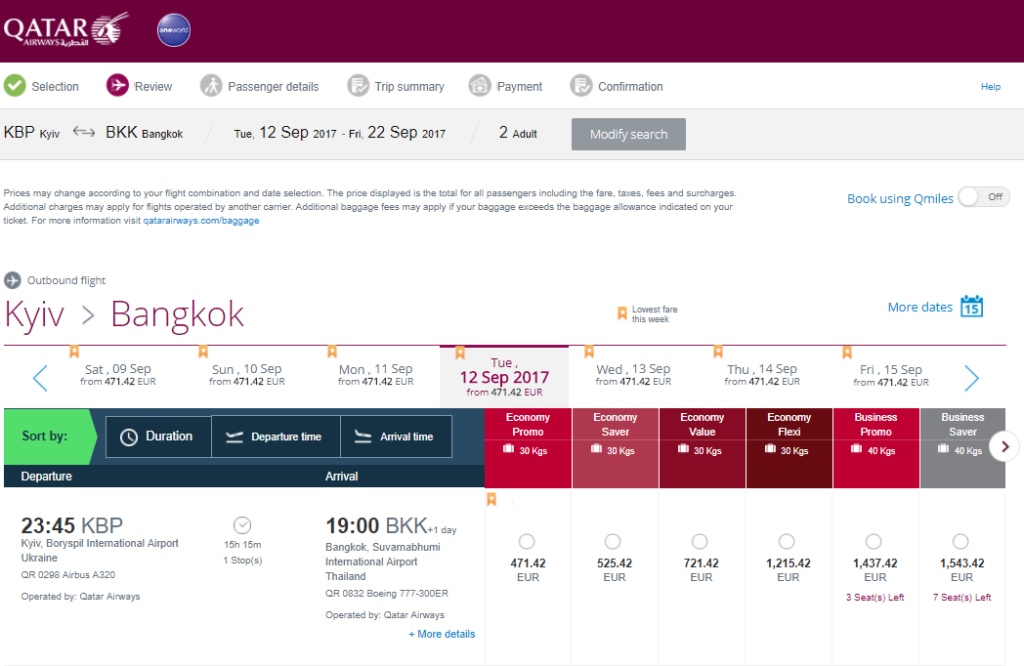
Task: Select the 471.42 EUR Economy Promo fare
Action: 527,541
